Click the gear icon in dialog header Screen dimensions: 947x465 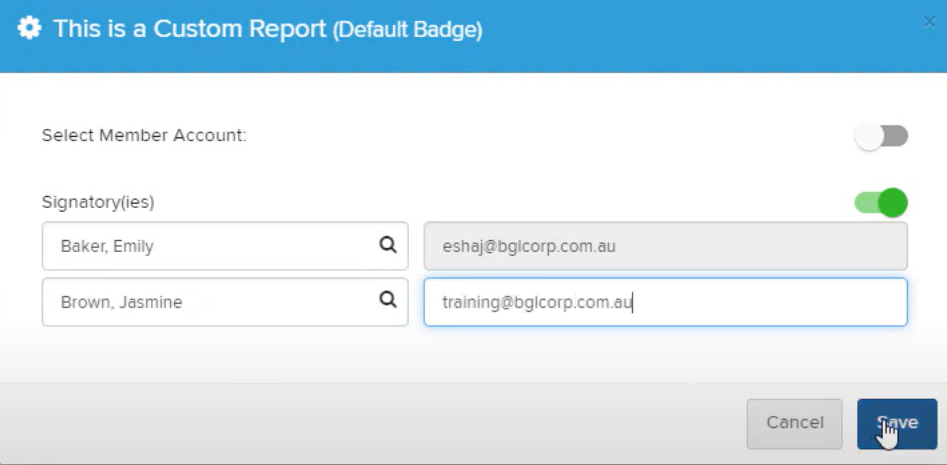[29, 28]
